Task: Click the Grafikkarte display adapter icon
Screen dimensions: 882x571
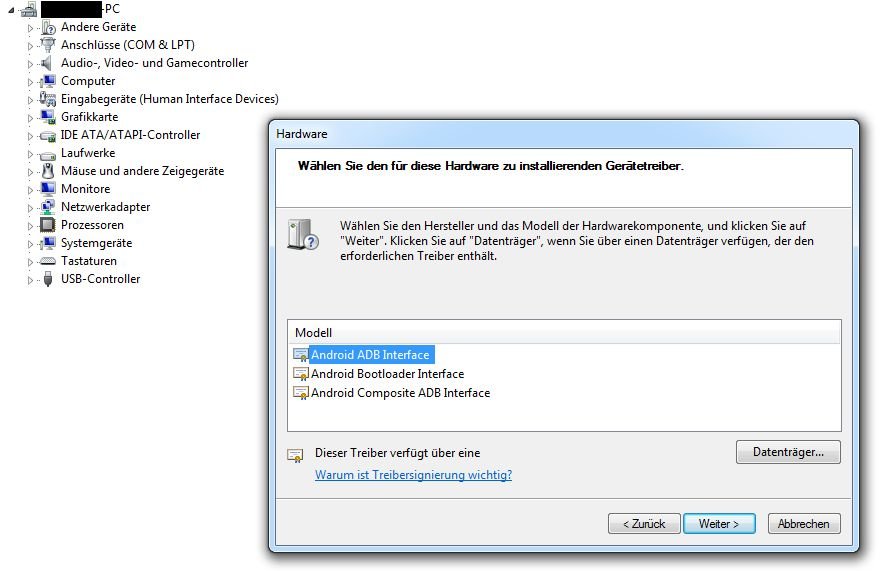Action: pos(48,117)
